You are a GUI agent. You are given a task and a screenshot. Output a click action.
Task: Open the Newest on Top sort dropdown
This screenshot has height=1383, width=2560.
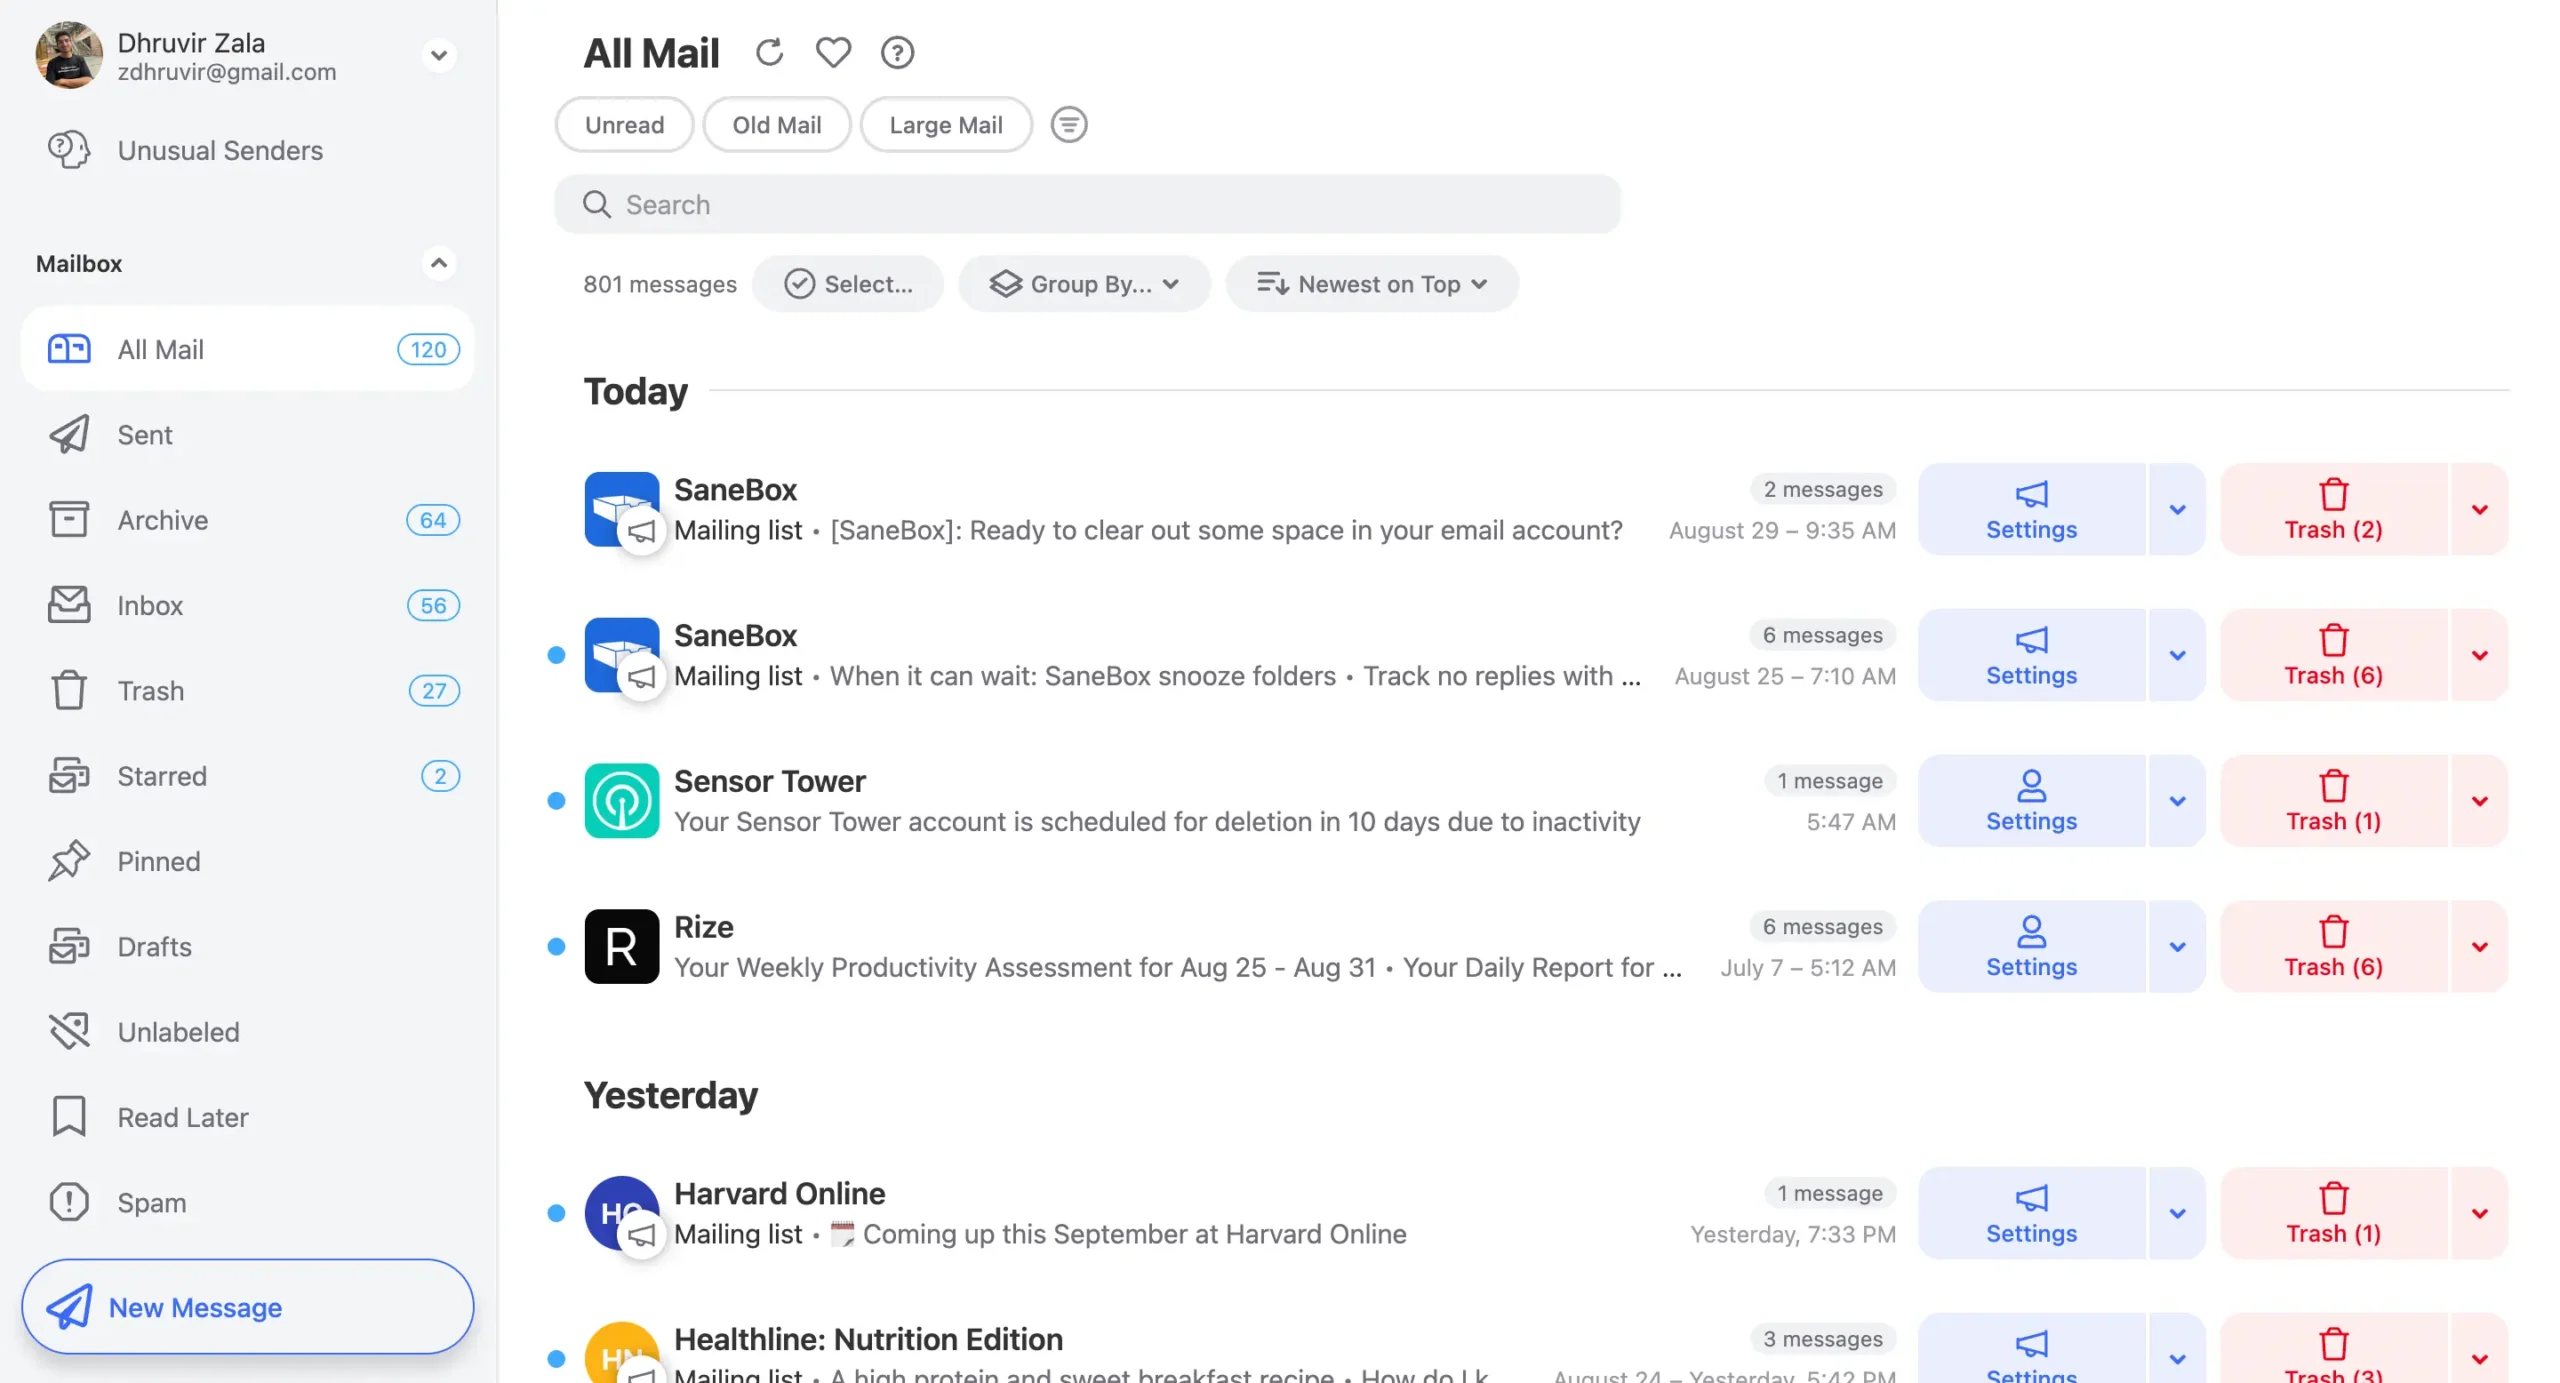coord(1372,284)
